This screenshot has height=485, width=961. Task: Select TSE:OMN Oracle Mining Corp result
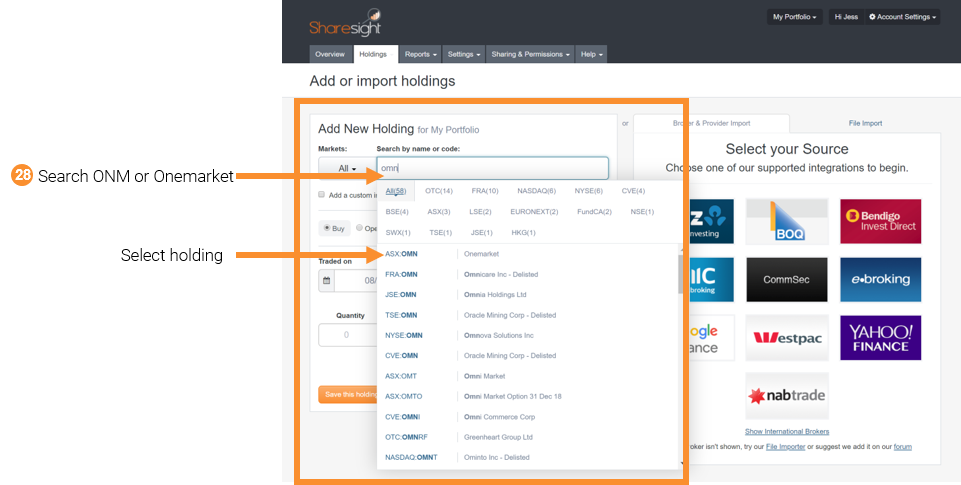point(528,315)
